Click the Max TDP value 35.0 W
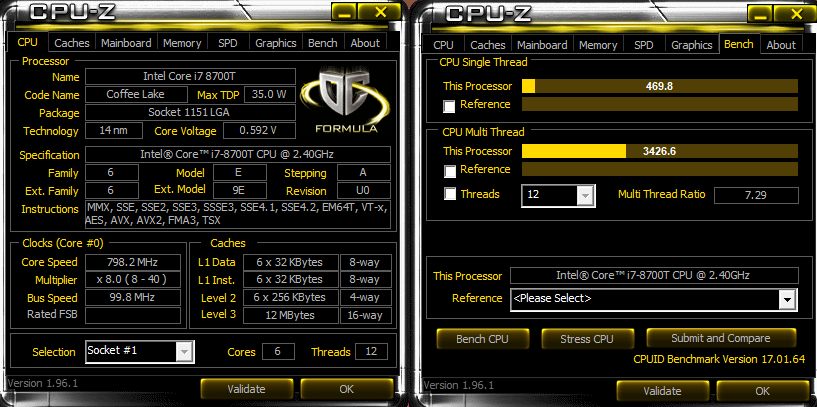The height and width of the screenshot is (407, 817). point(270,94)
